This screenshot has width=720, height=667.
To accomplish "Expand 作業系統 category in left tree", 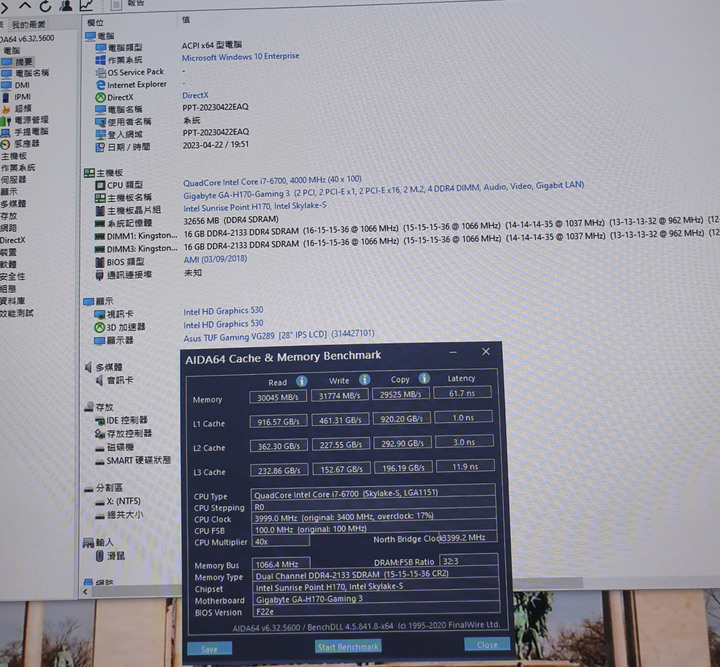I will pos(18,168).
